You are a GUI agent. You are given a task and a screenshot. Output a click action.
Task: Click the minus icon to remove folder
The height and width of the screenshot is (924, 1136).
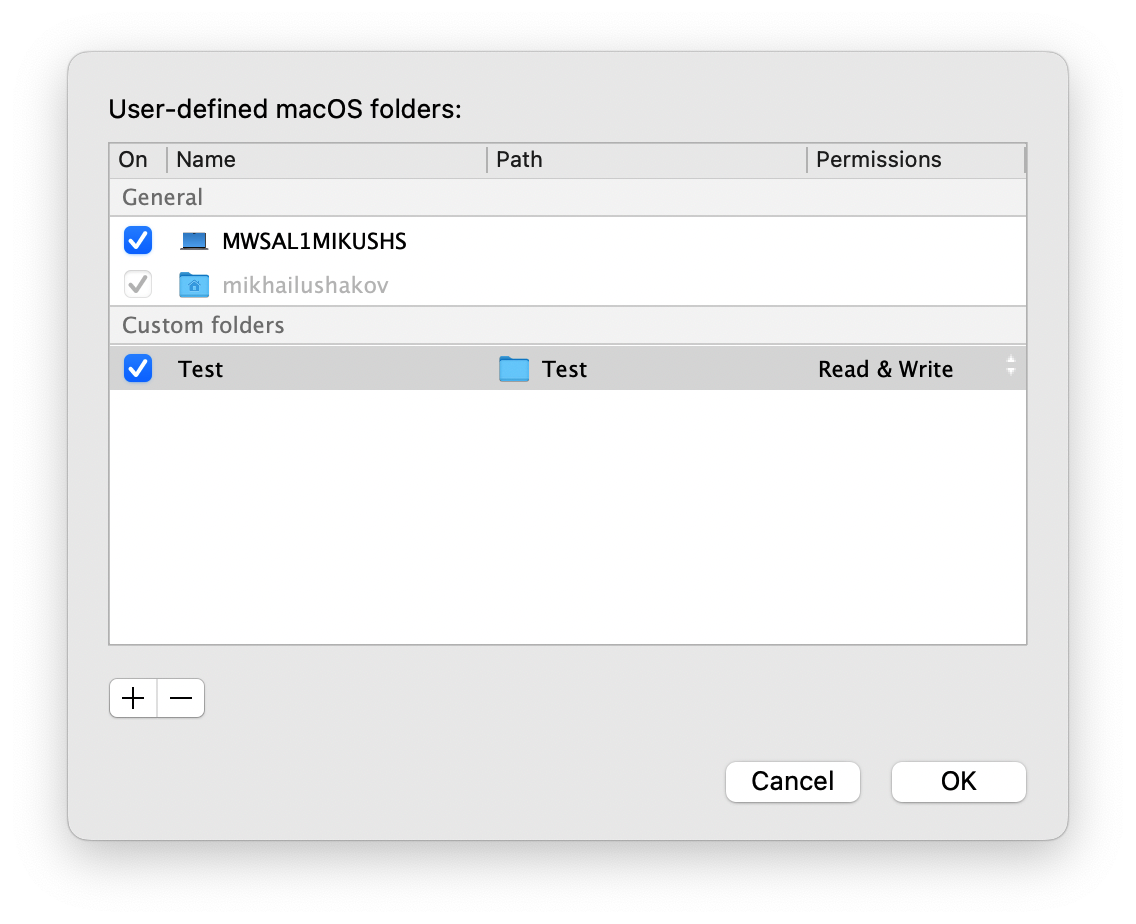[181, 699]
